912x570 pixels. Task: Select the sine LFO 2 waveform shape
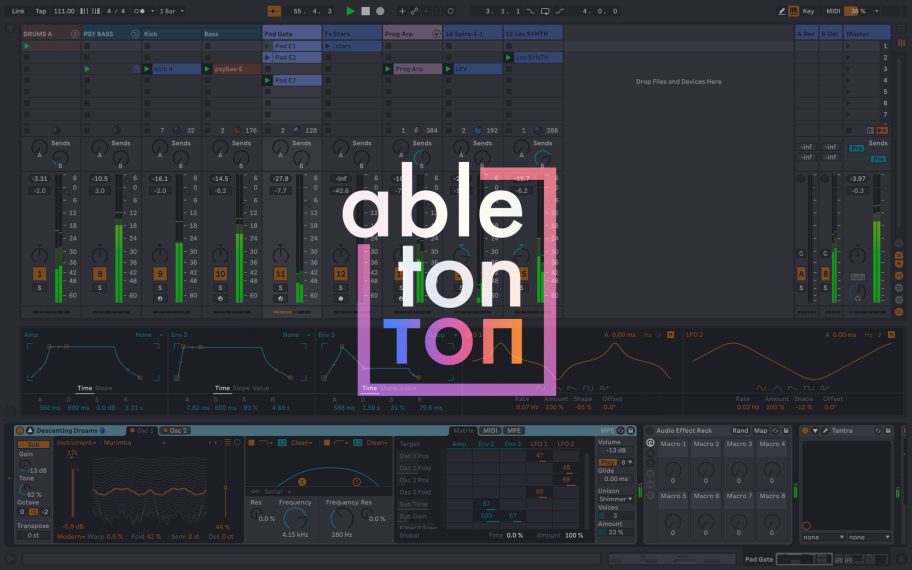[761, 388]
